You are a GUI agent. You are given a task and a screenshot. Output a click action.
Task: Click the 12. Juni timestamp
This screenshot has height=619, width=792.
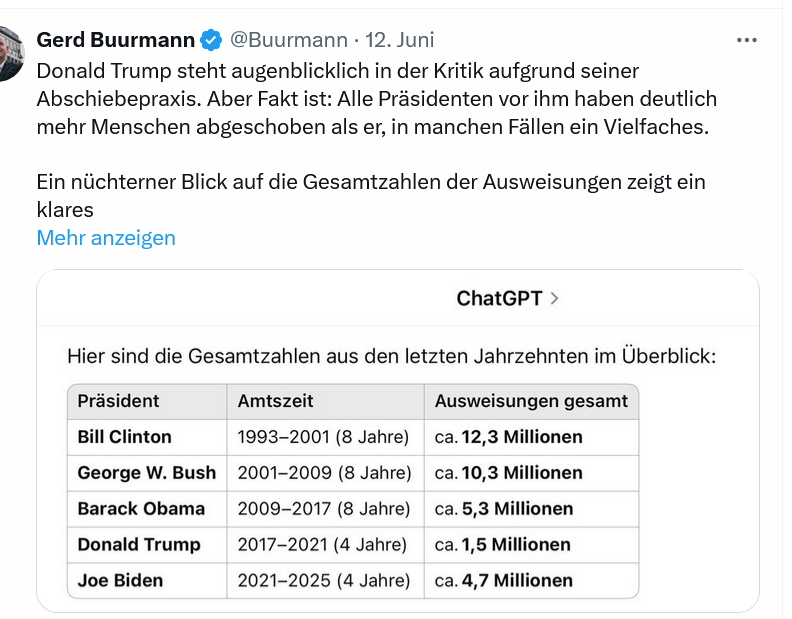(400, 40)
